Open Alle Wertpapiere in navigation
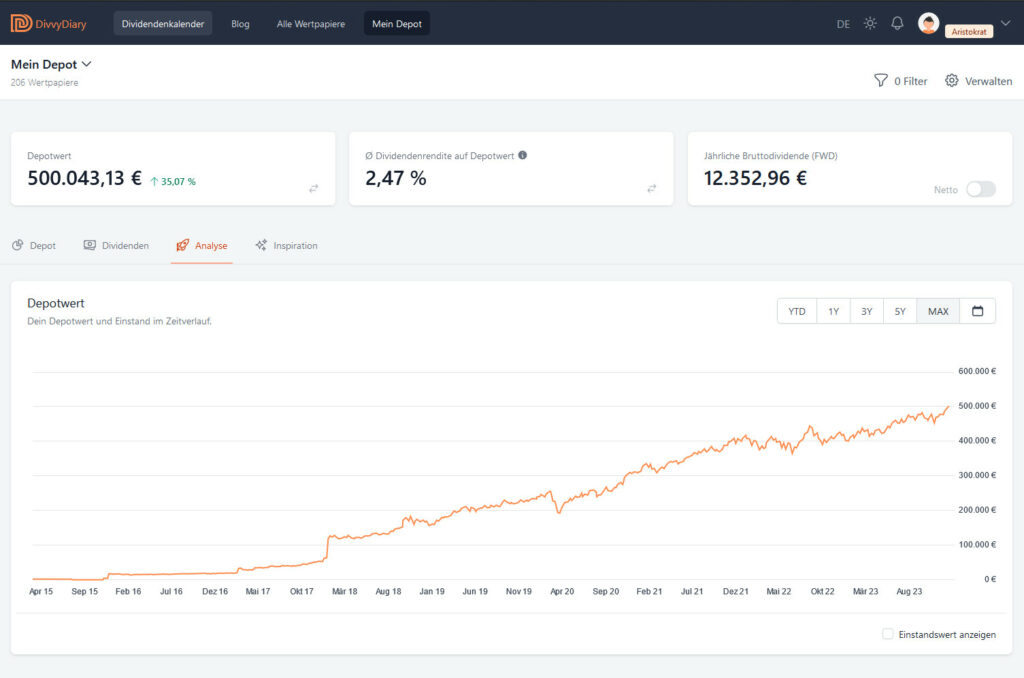Viewport: 1024px width, 678px height. (311, 24)
